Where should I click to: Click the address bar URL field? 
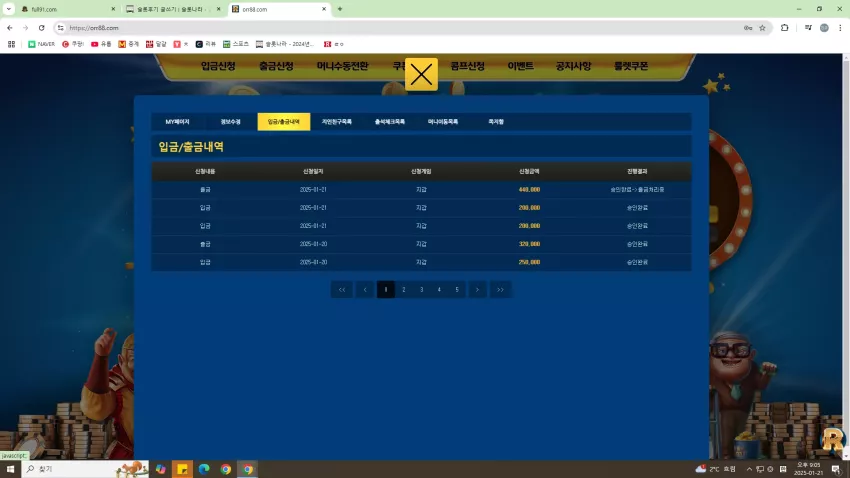point(401,28)
